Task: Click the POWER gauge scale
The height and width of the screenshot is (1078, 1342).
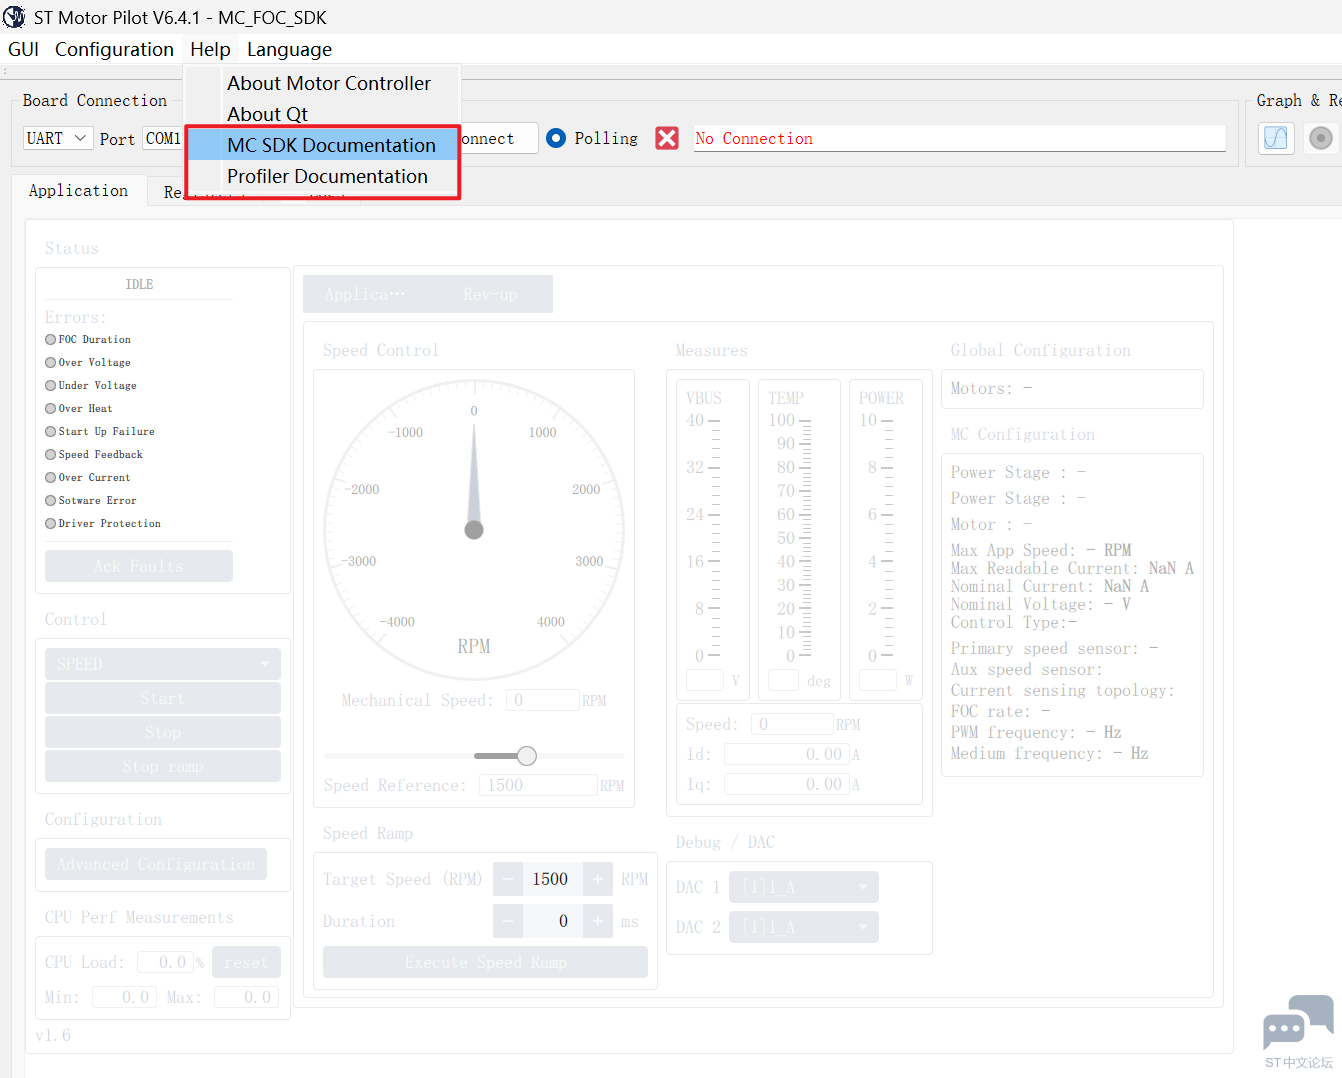Action: (877, 538)
